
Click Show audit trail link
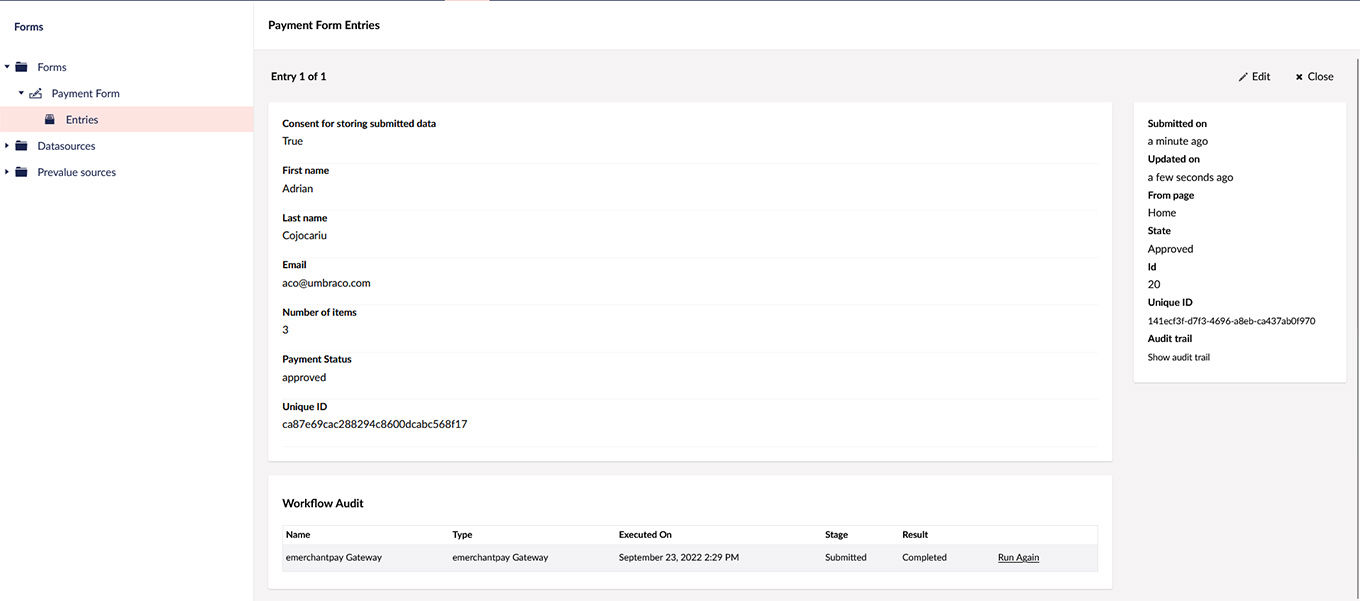(x=1178, y=357)
